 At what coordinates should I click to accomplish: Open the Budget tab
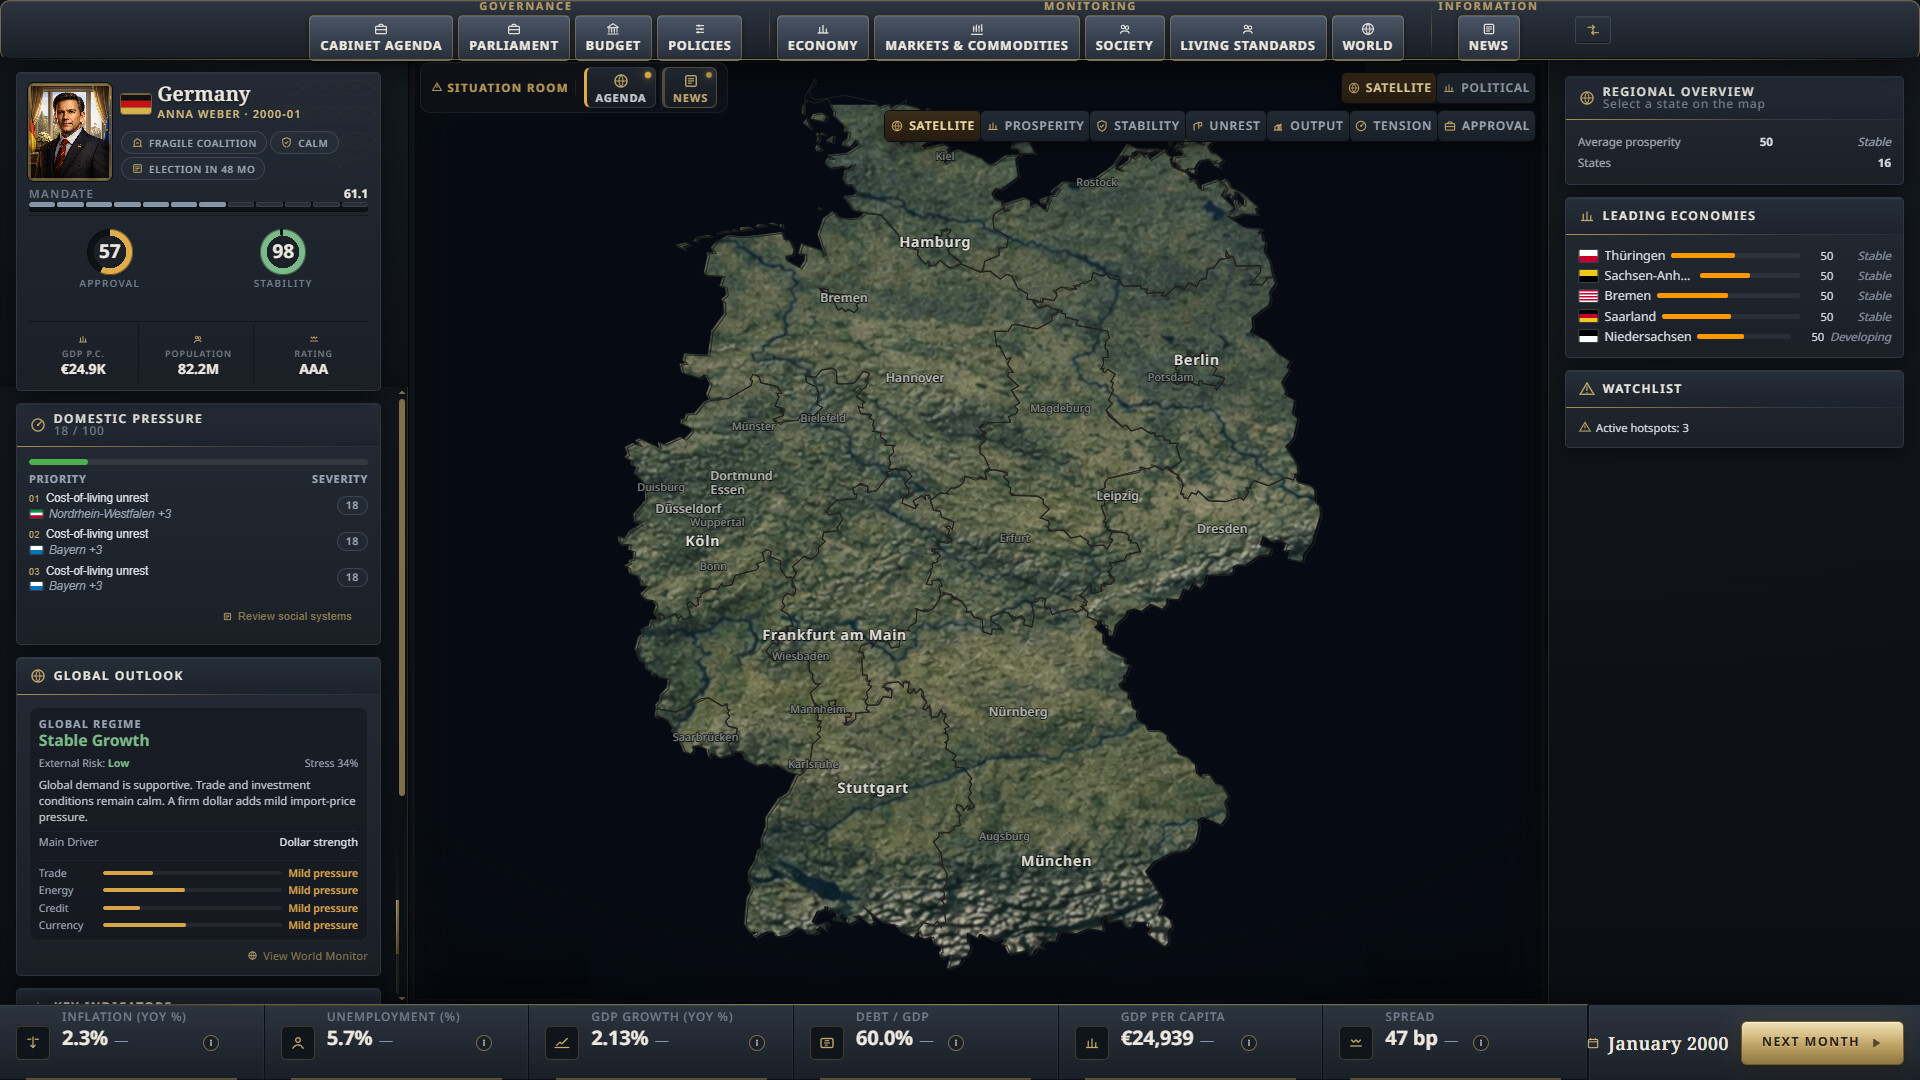pyautogui.click(x=613, y=38)
